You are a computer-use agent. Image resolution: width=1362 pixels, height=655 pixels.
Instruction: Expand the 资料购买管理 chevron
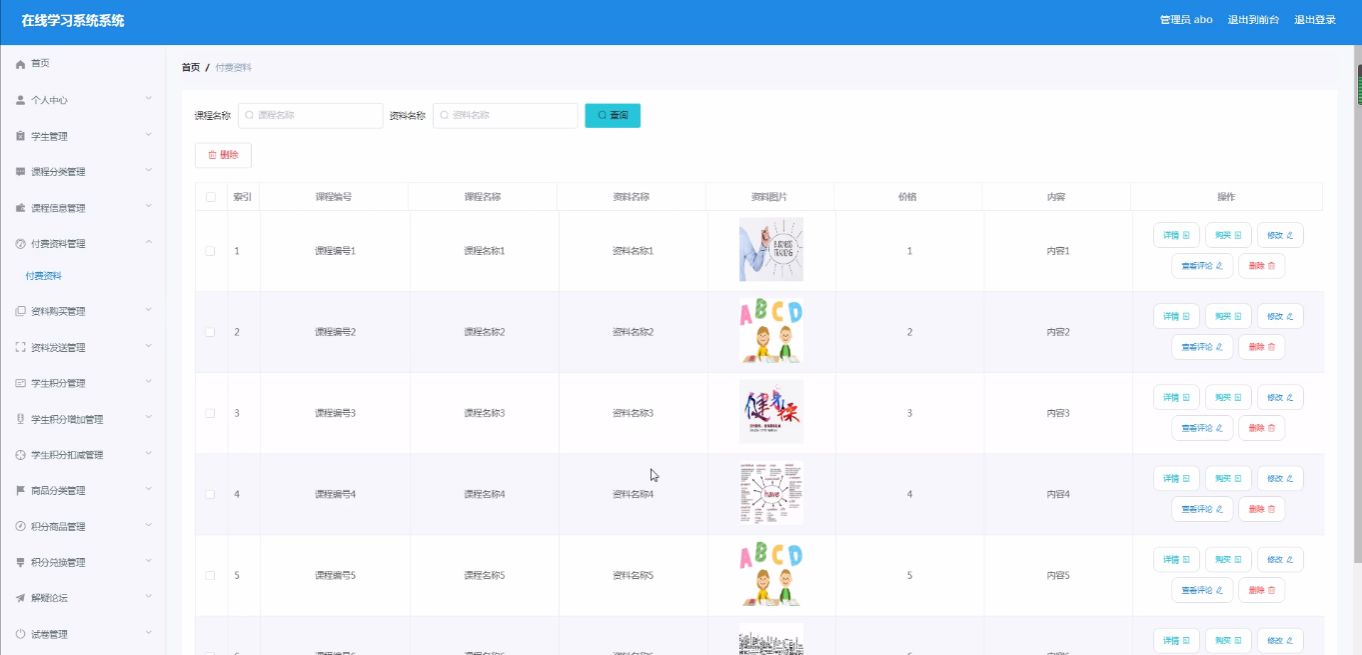click(148, 311)
